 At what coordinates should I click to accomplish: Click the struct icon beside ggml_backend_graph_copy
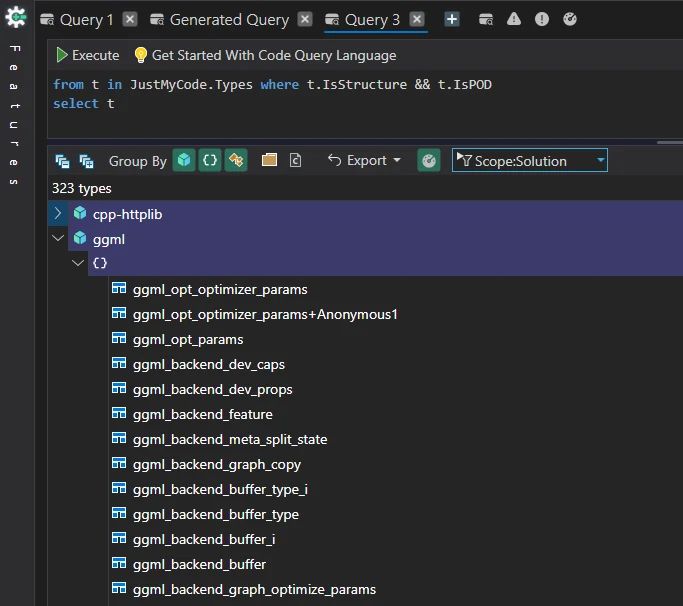(119, 463)
